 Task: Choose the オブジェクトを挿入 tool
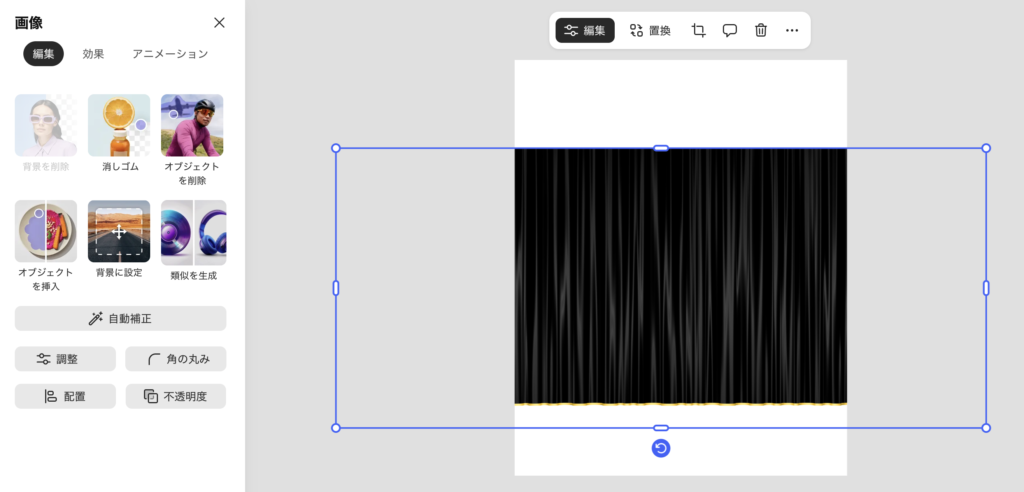(46, 231)
